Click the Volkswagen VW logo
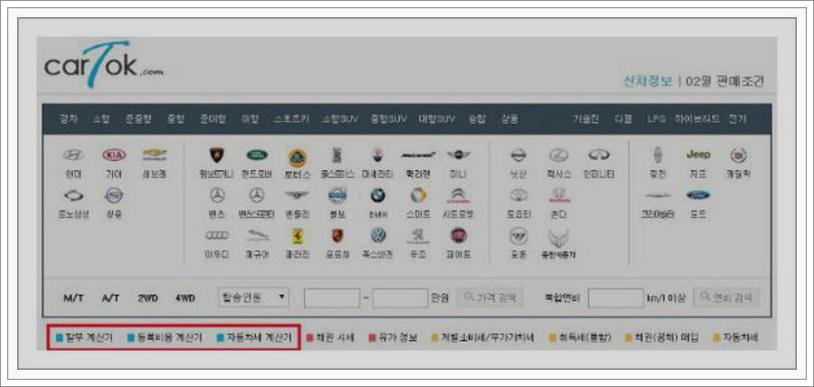Image resolution: width=814 pixels, height=387 pixels. [378, 236]
